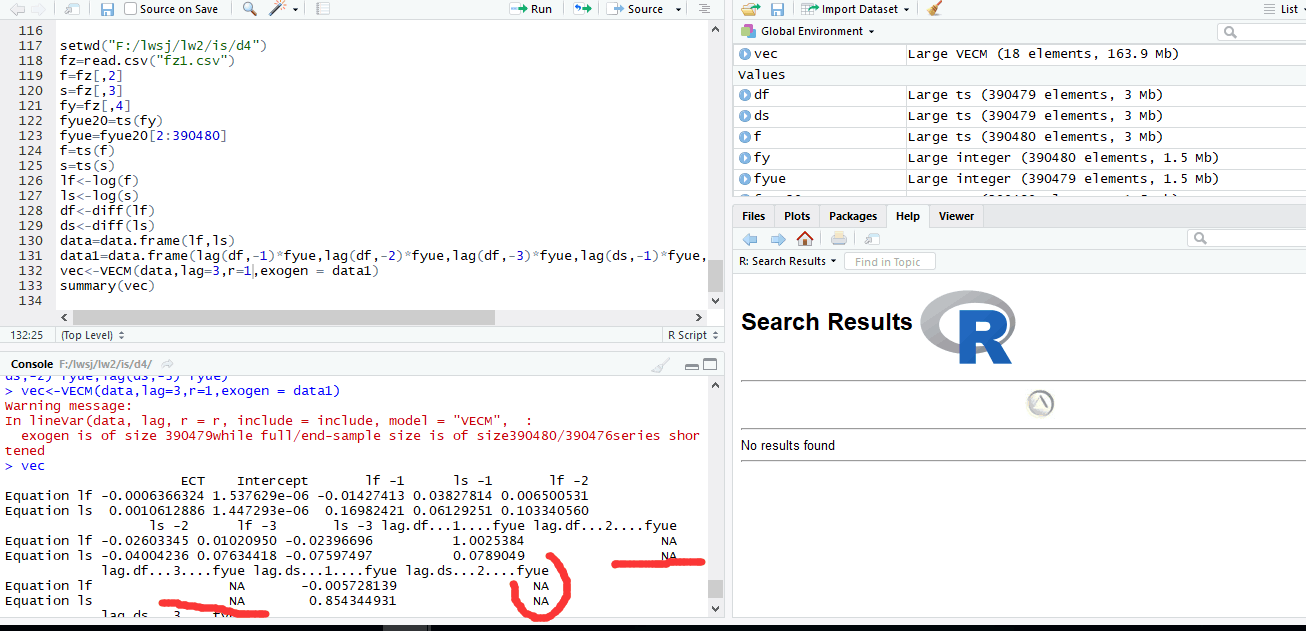Click the setwd line in the editor

tap(164, 46)
